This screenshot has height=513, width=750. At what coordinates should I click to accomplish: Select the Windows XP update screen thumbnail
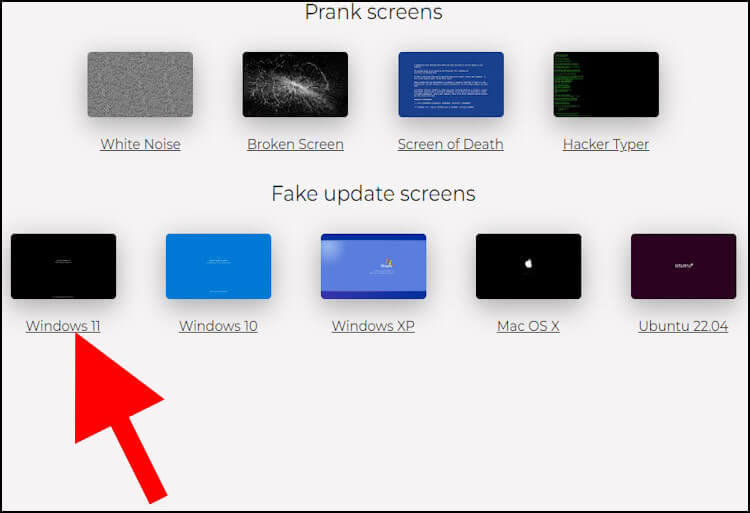pos(374,266)
